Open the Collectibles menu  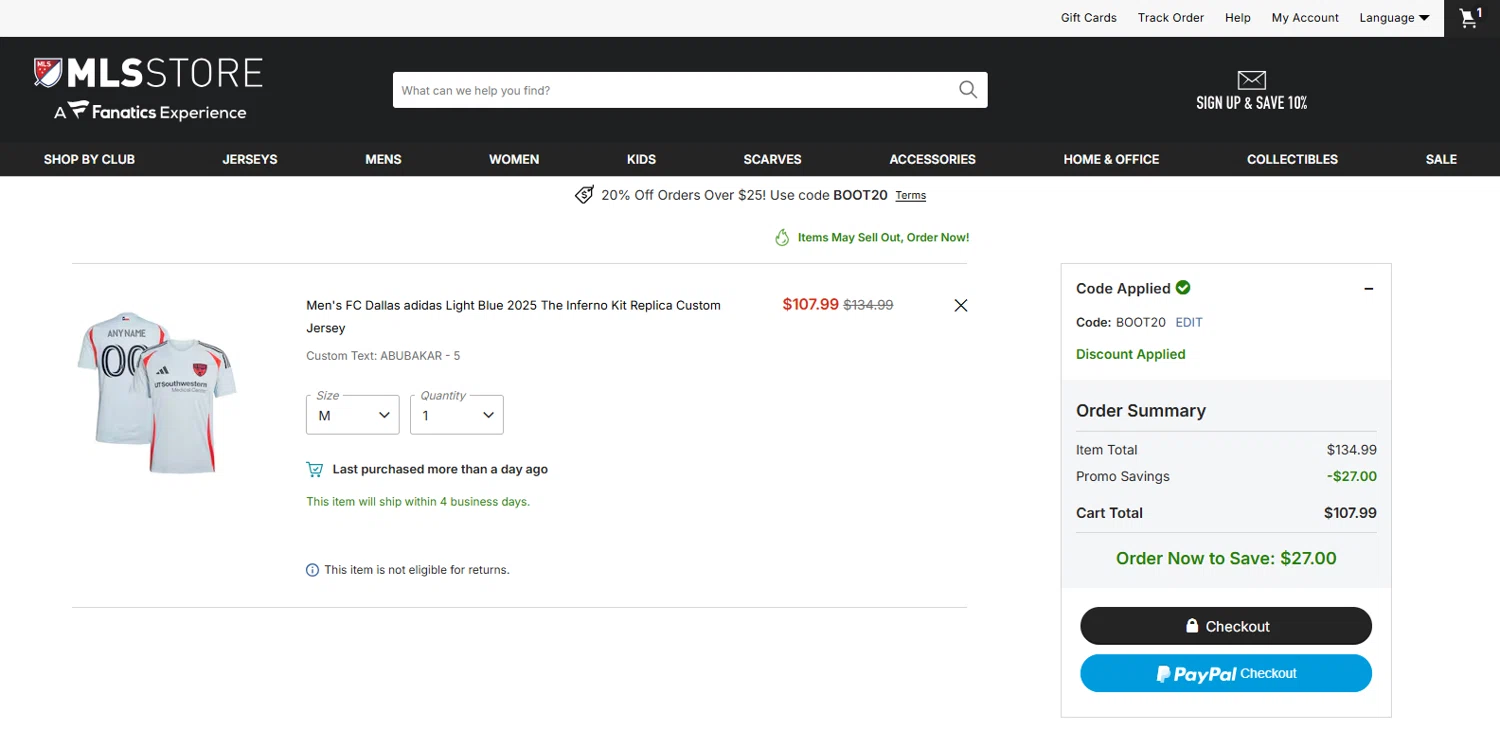coord(1292,159)
